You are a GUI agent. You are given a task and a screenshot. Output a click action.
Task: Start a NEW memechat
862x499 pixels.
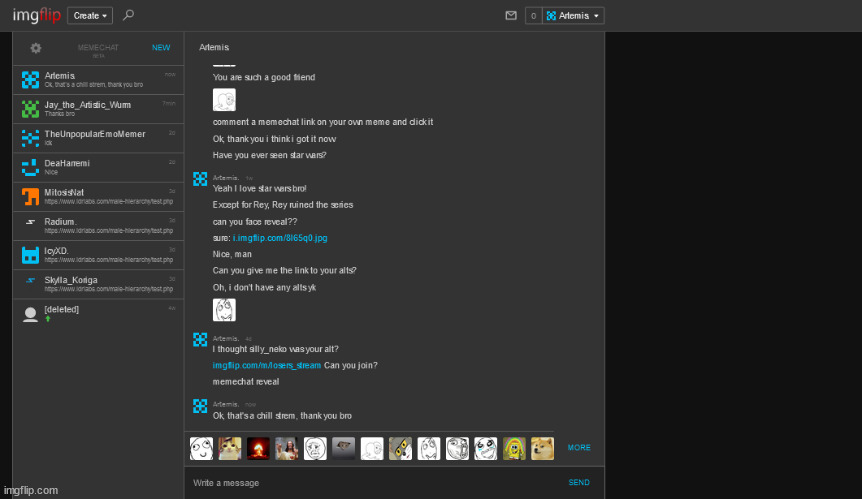[161, 48]
